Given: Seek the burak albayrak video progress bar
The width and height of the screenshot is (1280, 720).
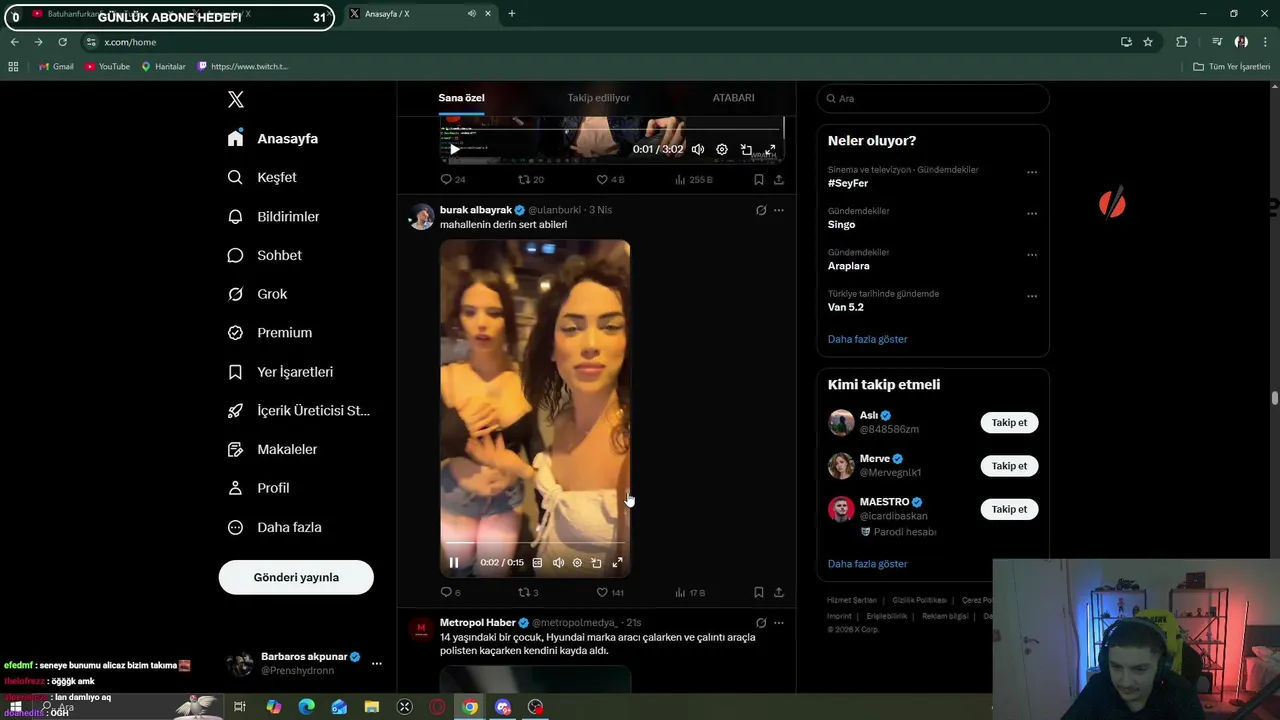Looking at the screenshot, I should (x=535, y=544).
